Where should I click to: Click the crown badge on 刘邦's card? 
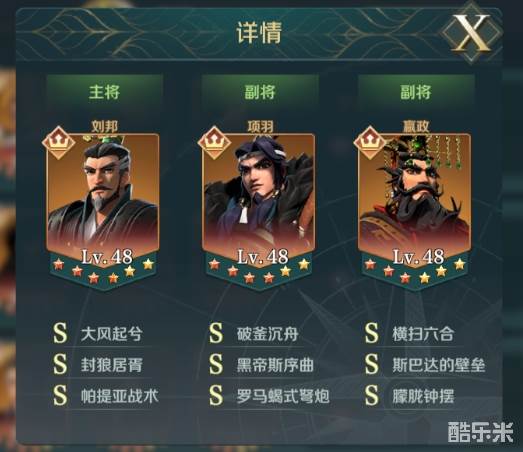pos(59,142)
